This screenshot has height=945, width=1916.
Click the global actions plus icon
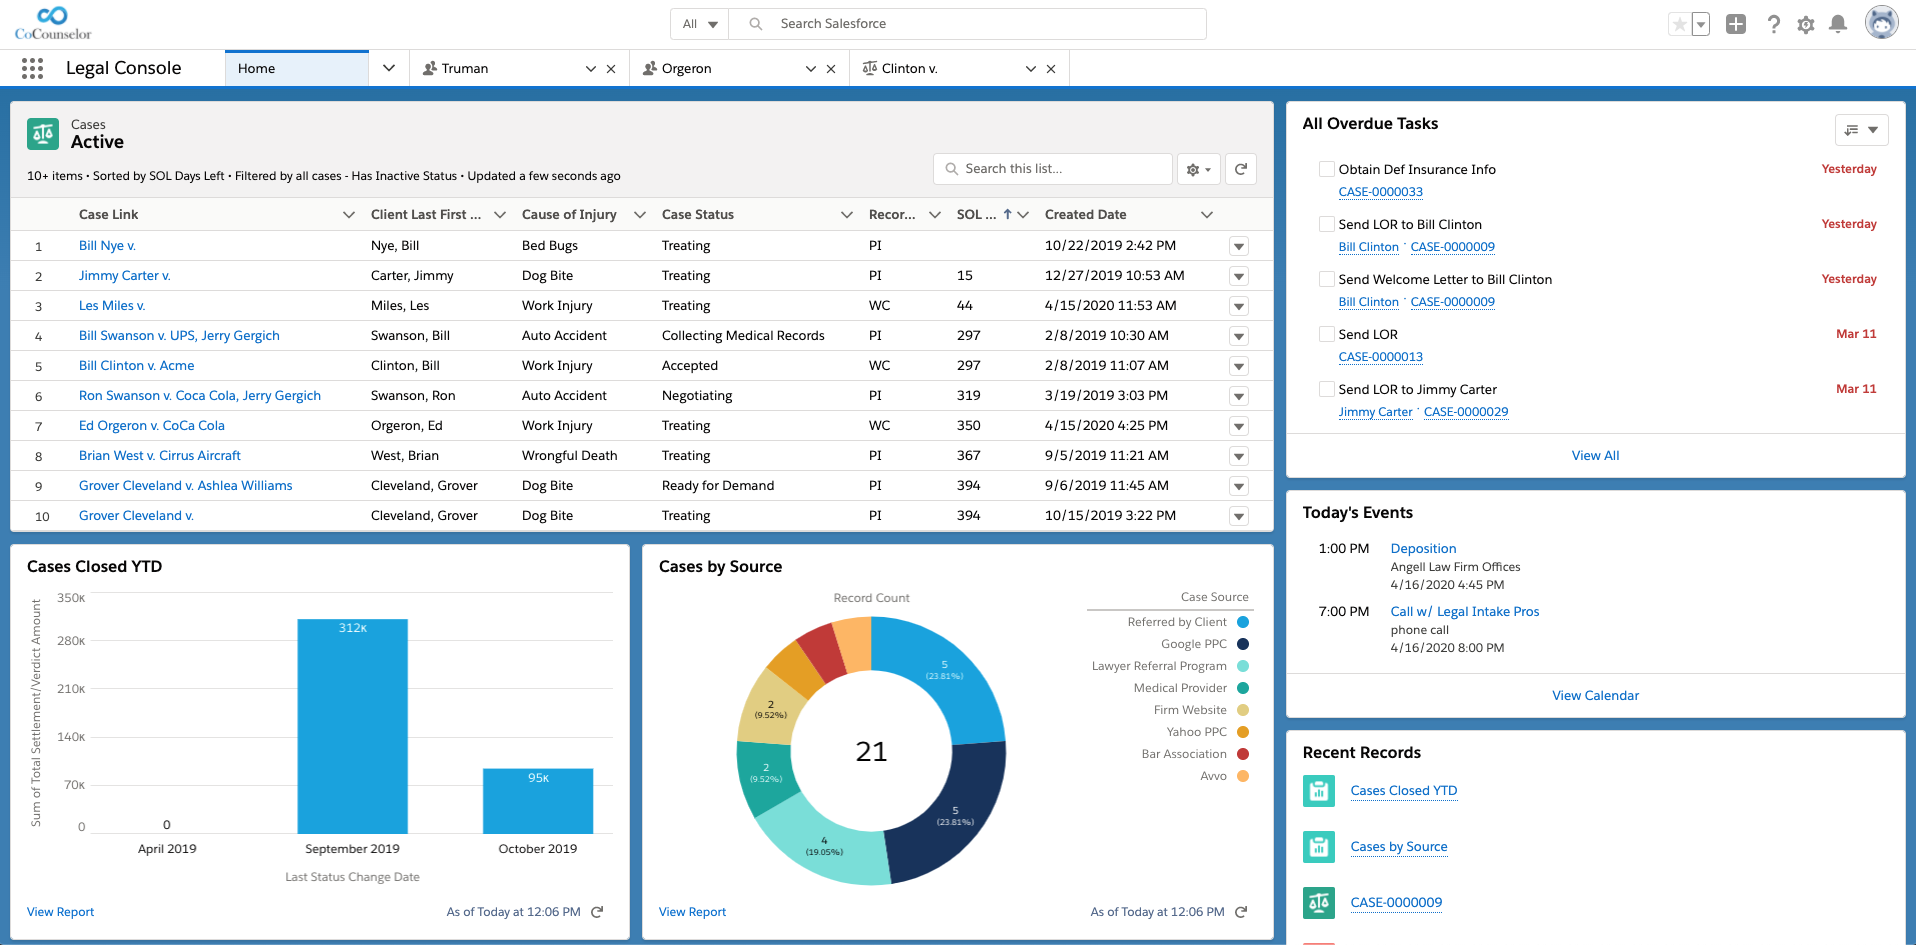point(1736,24)
